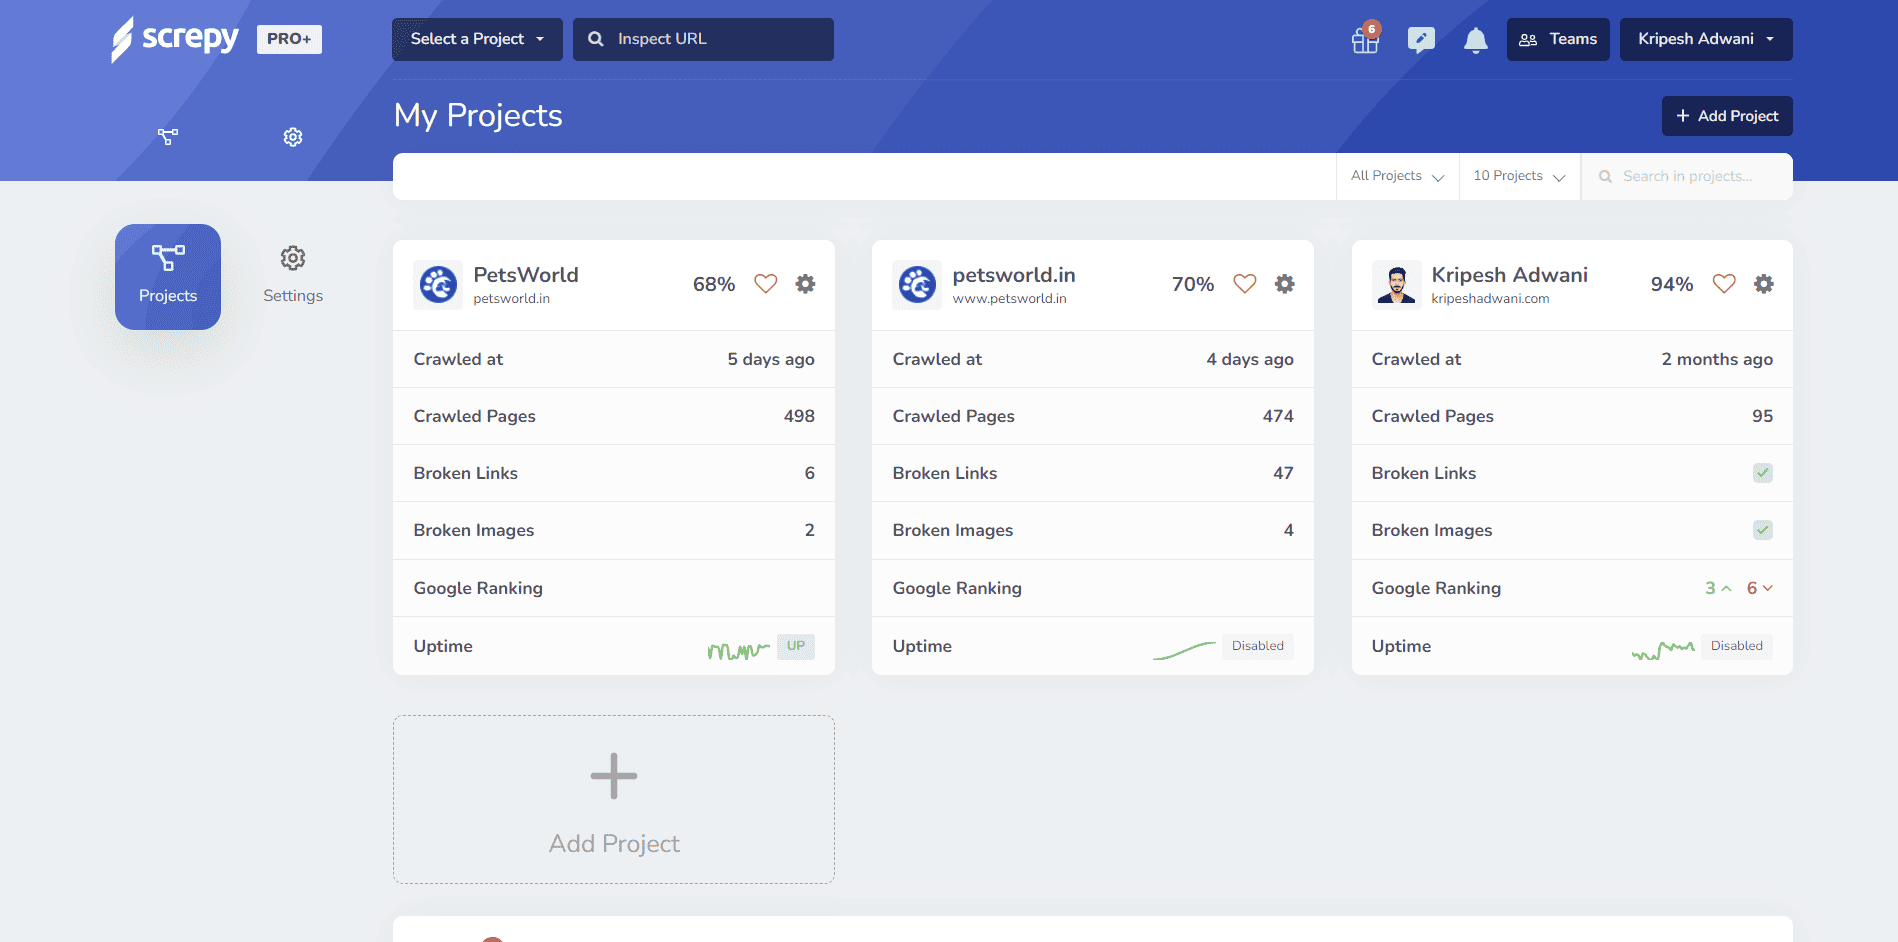Click PetsWorld 68% score
This screenshot has height=942, width=1898.
click(x=714, y=284)
